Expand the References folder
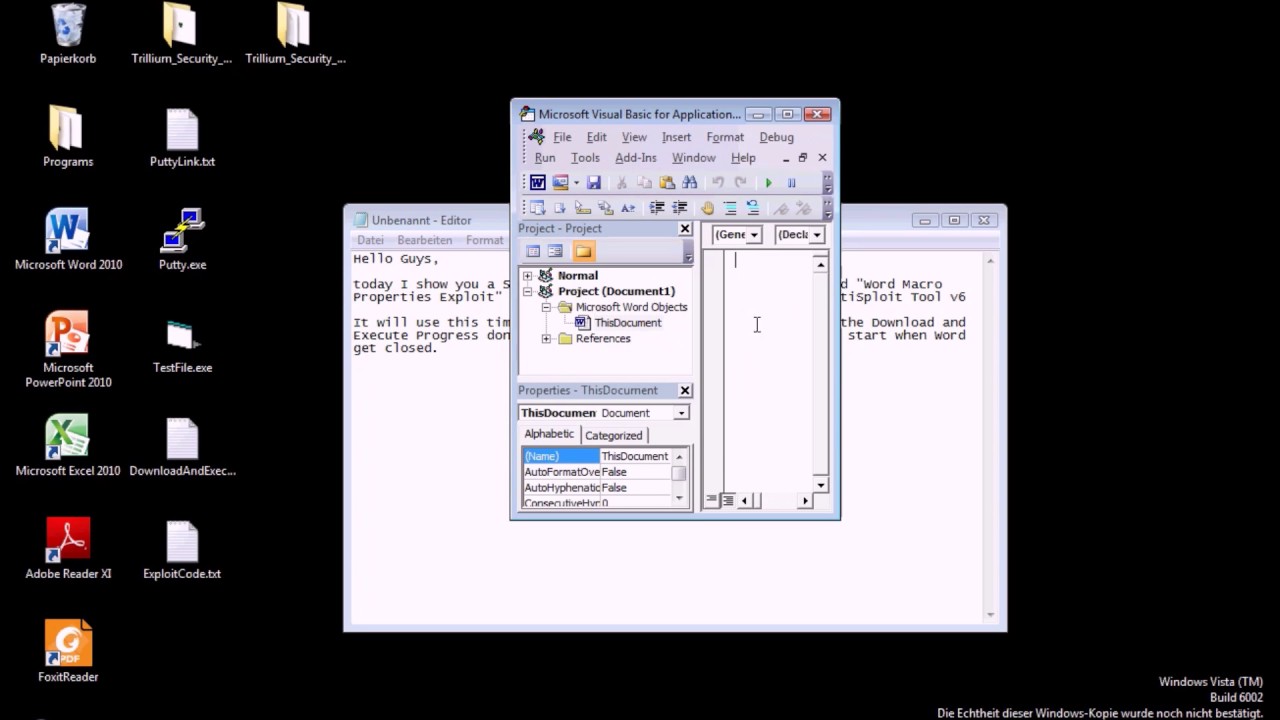The width and height of the screenshot is (1280, 720). (x=546, y=339)
